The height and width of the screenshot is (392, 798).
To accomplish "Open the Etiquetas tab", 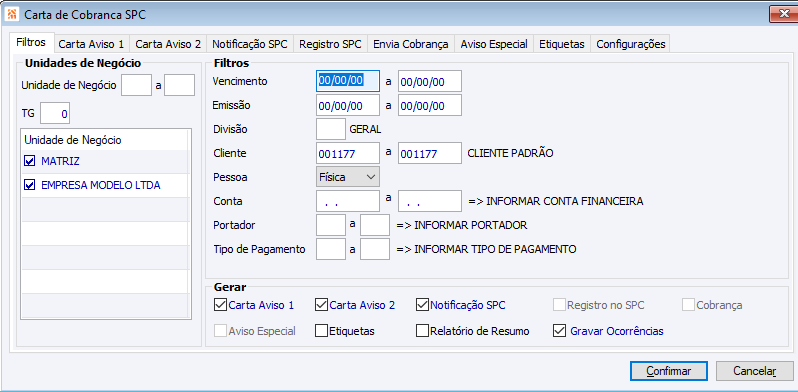I will tap(562, 44).
